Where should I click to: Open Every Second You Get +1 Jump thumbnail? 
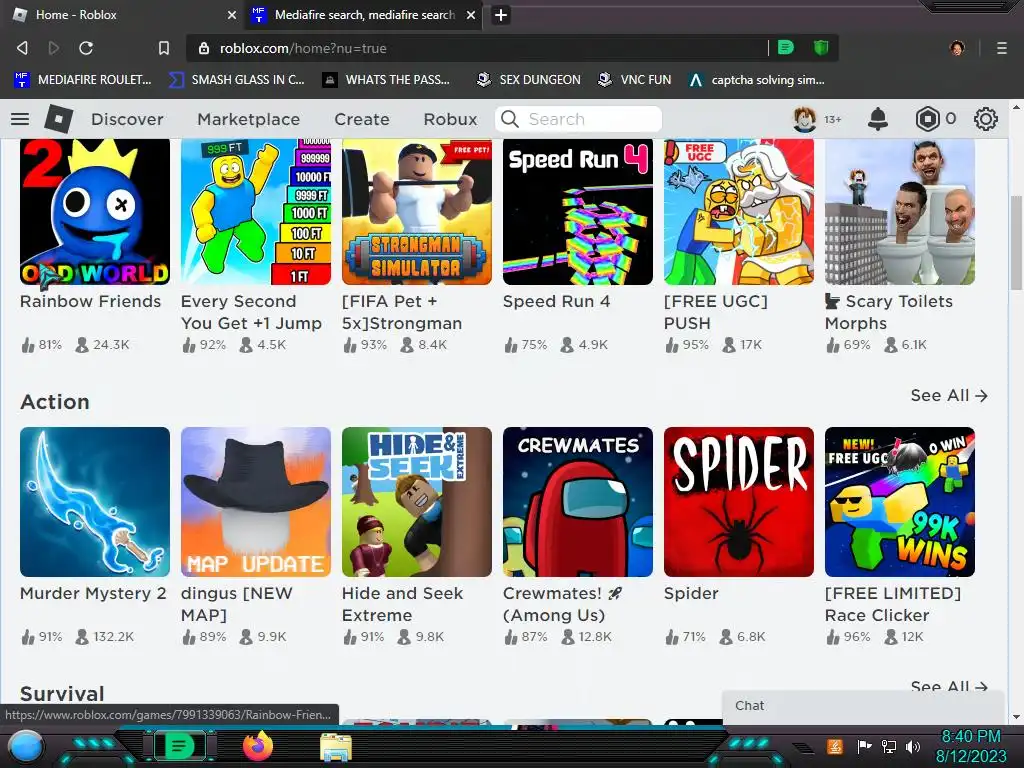[256, 212]
